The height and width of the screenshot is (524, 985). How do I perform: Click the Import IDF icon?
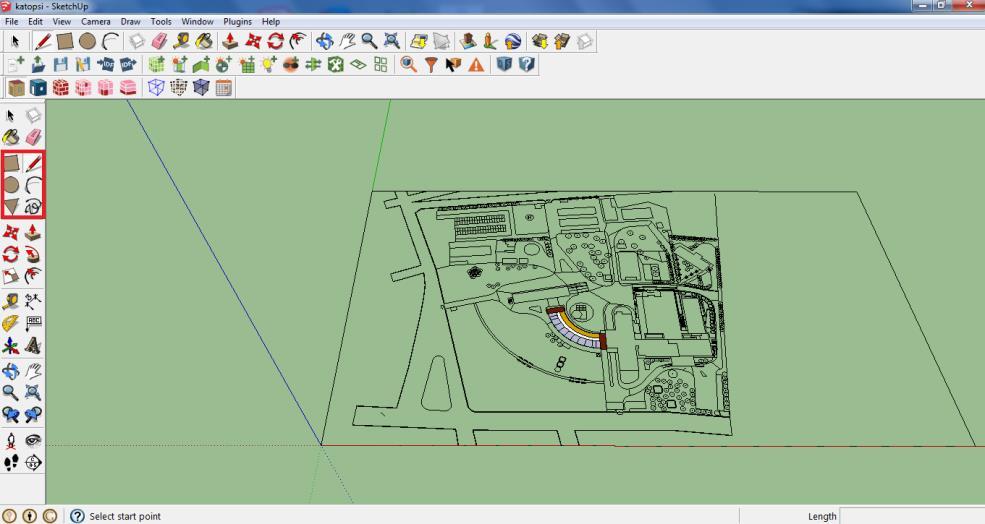pyautogui.click(x=105, y=64)
